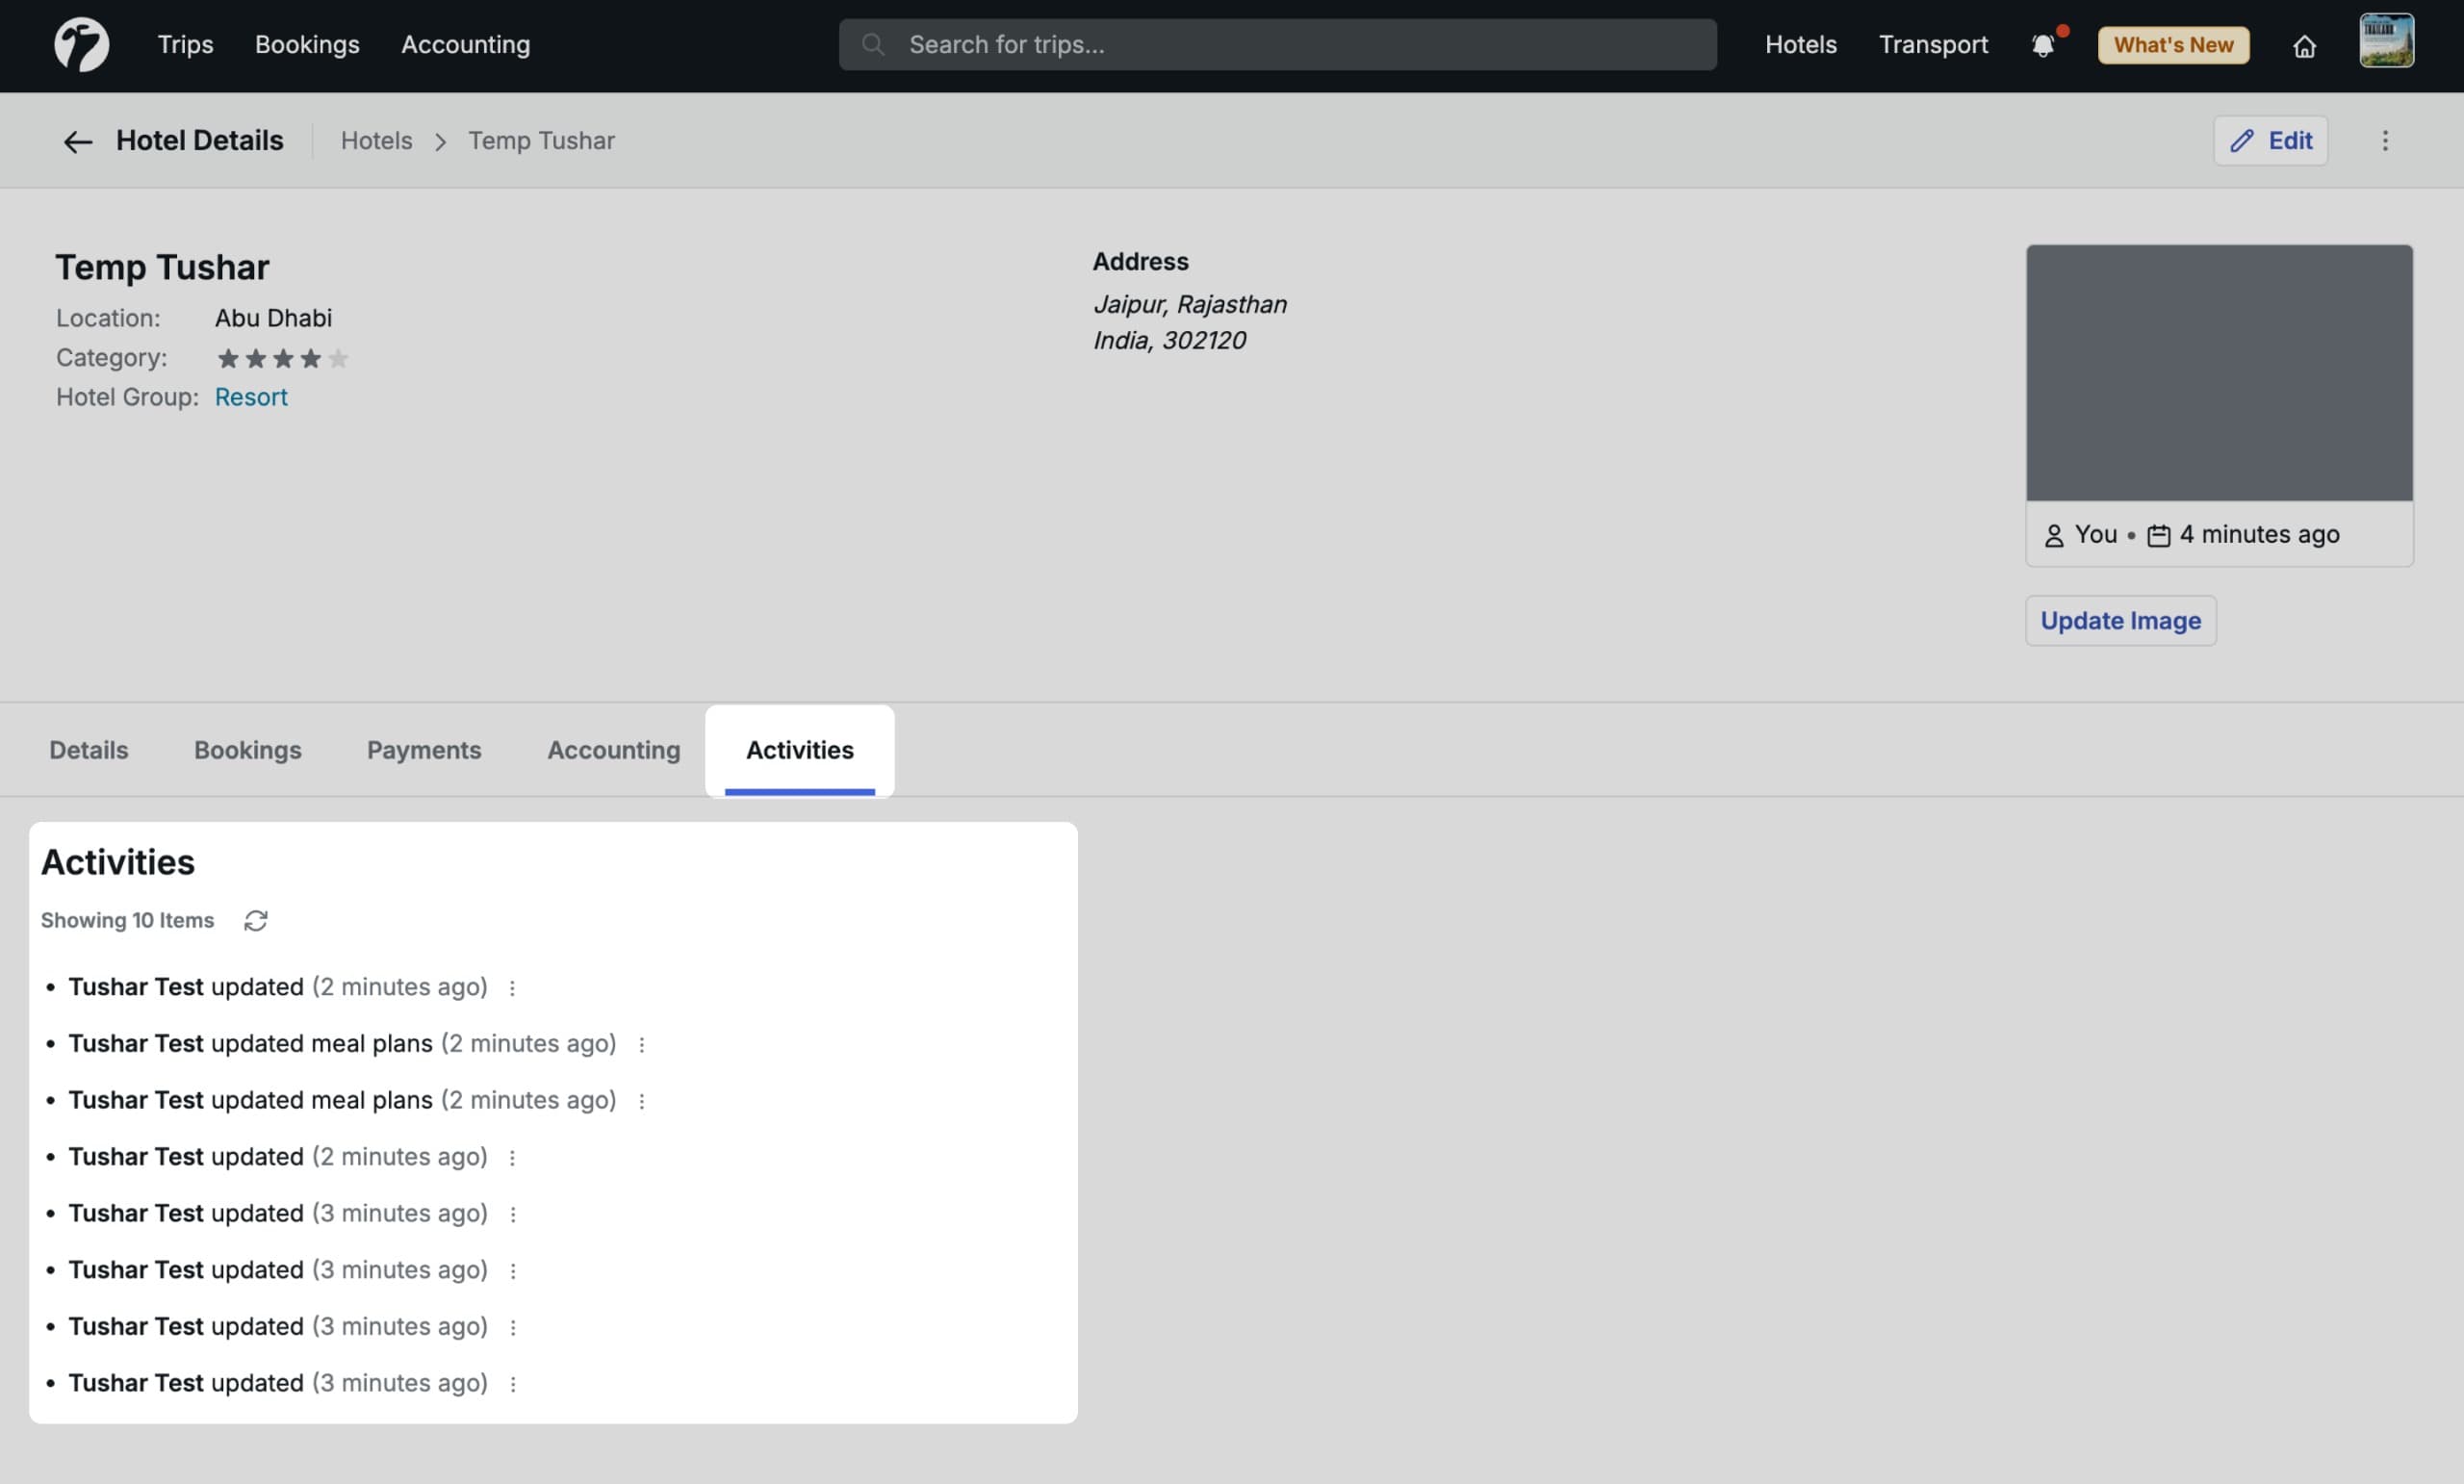
Task: Open options for first updated meal plans entry
Action: coord(641,1044)
